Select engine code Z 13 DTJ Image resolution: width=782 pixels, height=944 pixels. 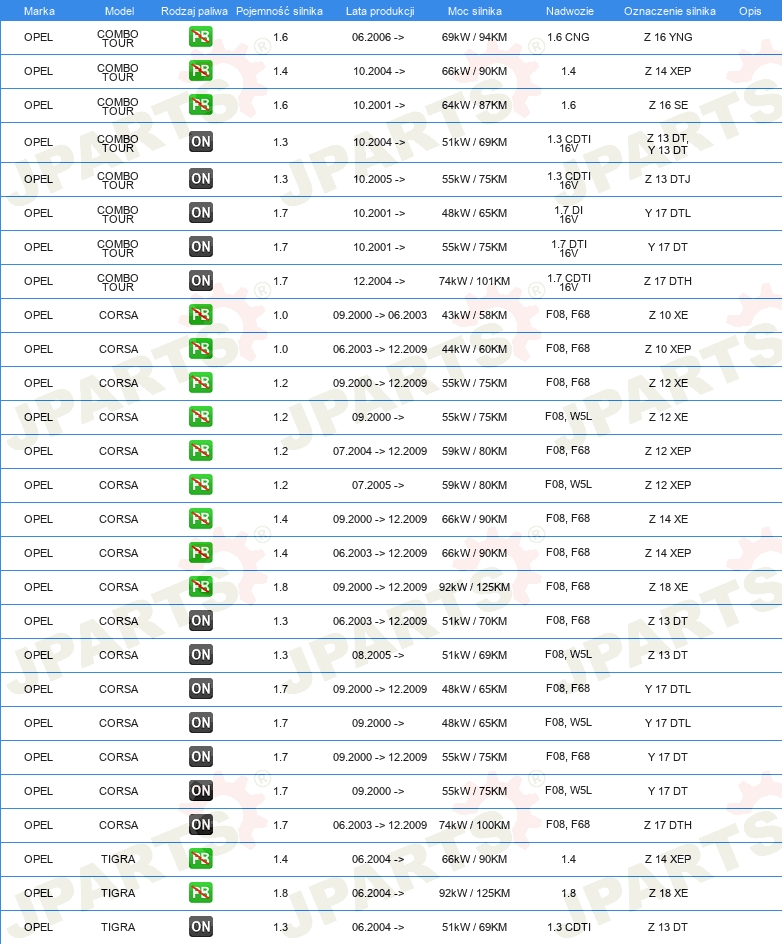click(x=668, y=179)
